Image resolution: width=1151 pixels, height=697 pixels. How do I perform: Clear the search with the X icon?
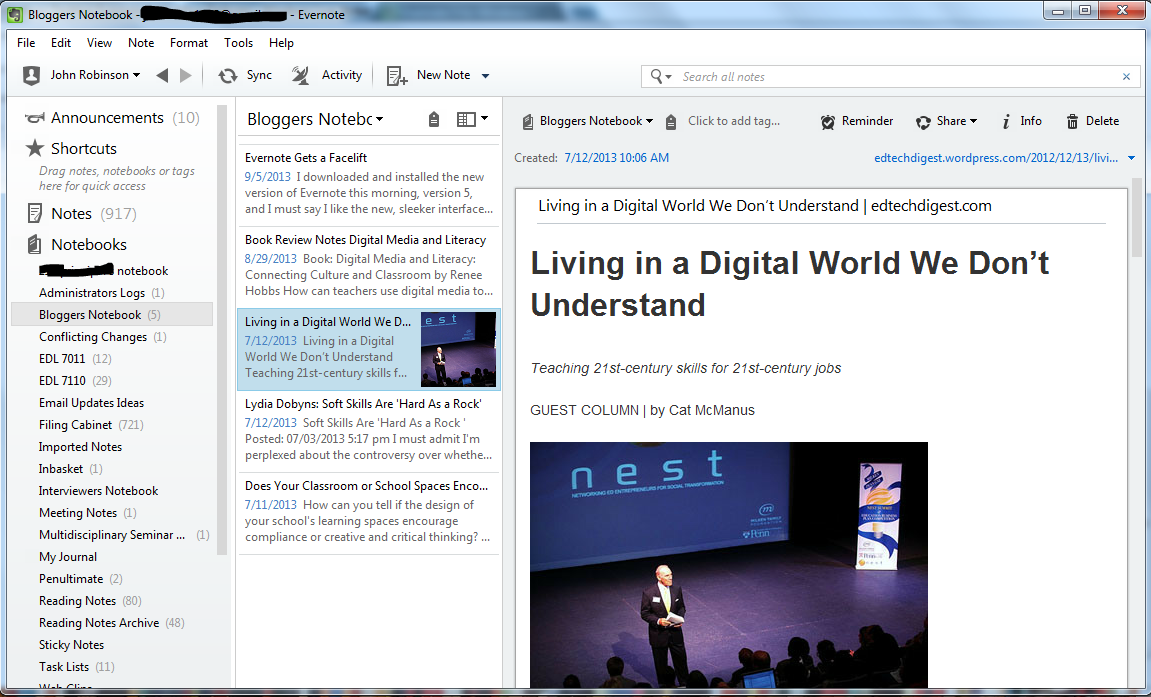click(x=1126, y=76)
